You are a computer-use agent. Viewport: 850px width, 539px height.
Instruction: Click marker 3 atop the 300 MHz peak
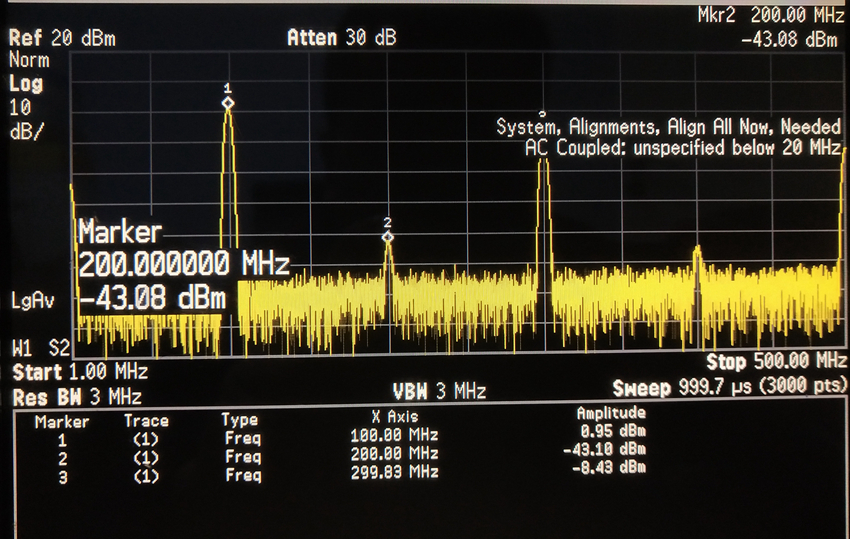tap(541, 116)
